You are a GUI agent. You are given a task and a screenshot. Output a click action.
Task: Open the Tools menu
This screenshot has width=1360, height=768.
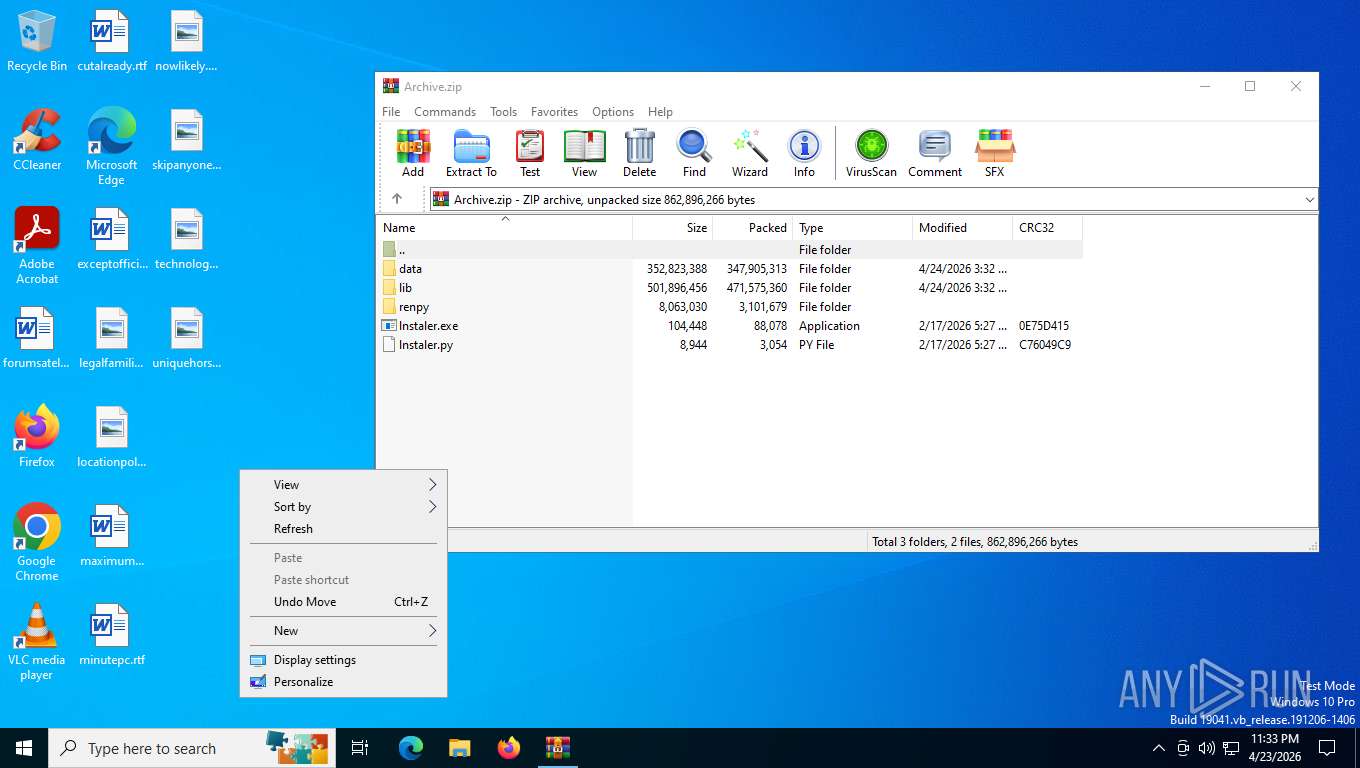[503, 112]
